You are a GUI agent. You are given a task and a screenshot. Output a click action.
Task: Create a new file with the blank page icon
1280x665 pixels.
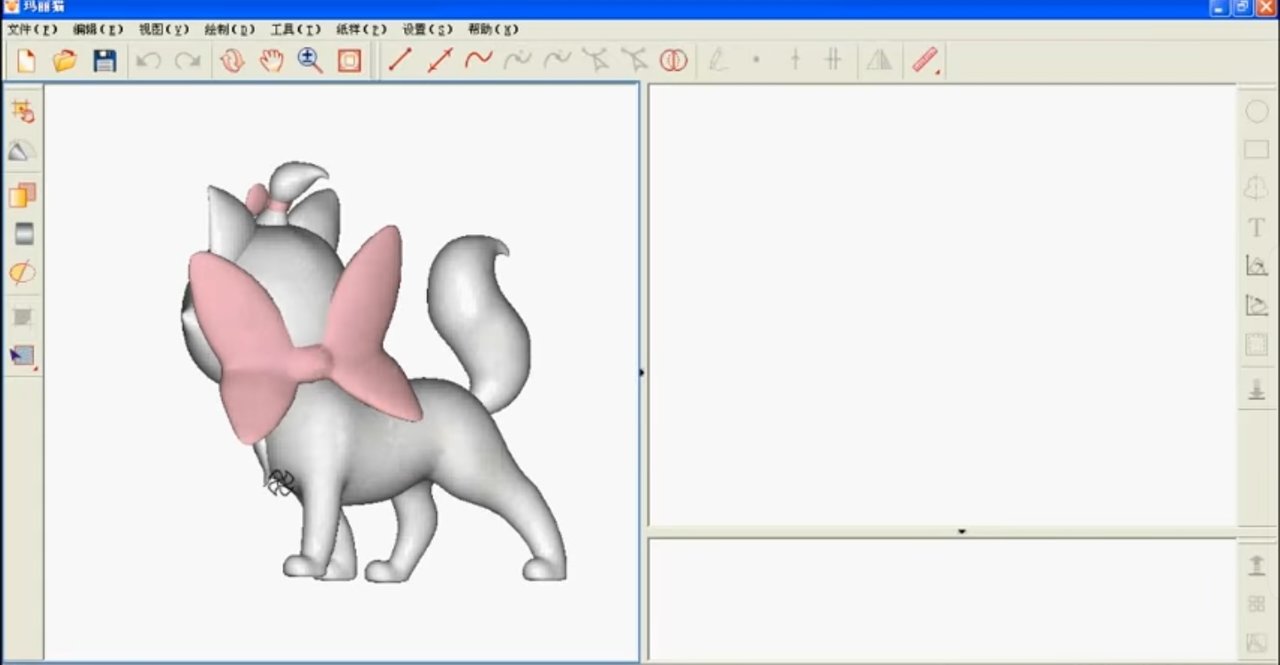click(26, 61)
